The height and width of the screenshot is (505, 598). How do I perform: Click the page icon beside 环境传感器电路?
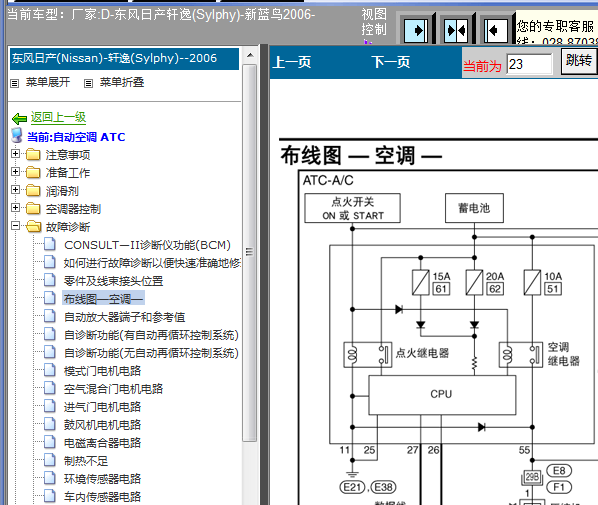pos(50,478)
